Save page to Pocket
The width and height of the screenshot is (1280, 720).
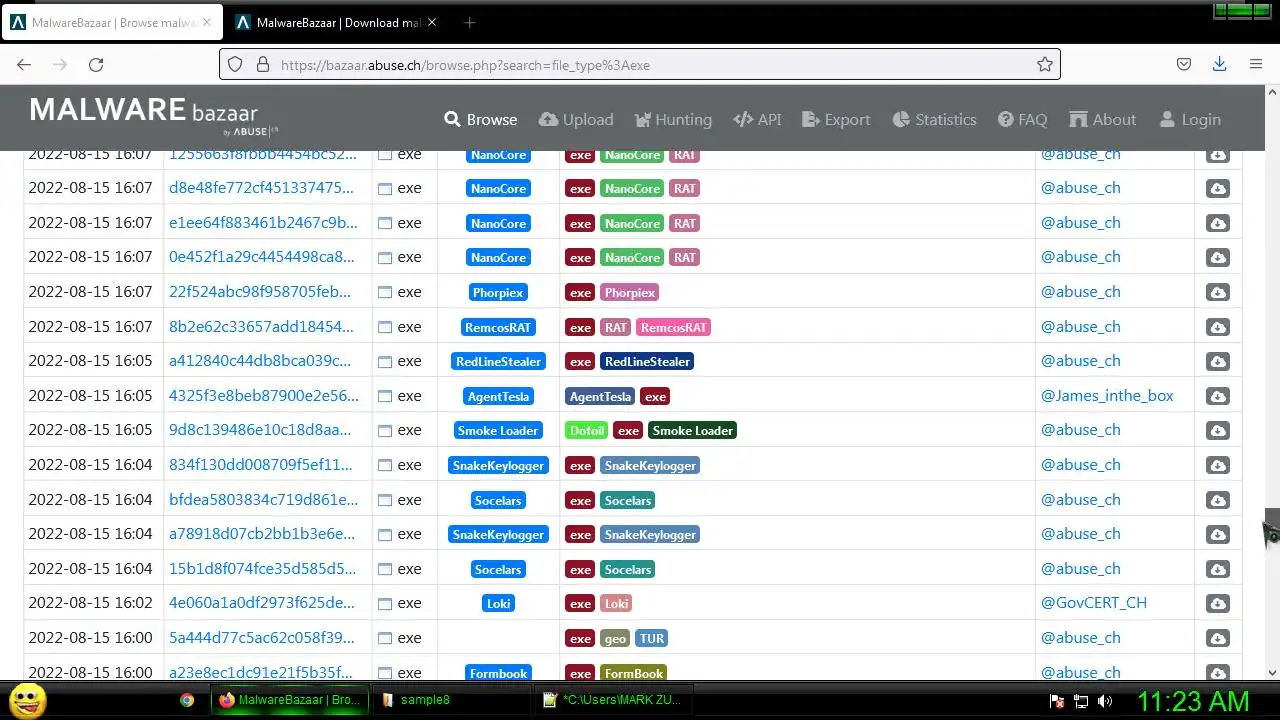pos(1184,64)
